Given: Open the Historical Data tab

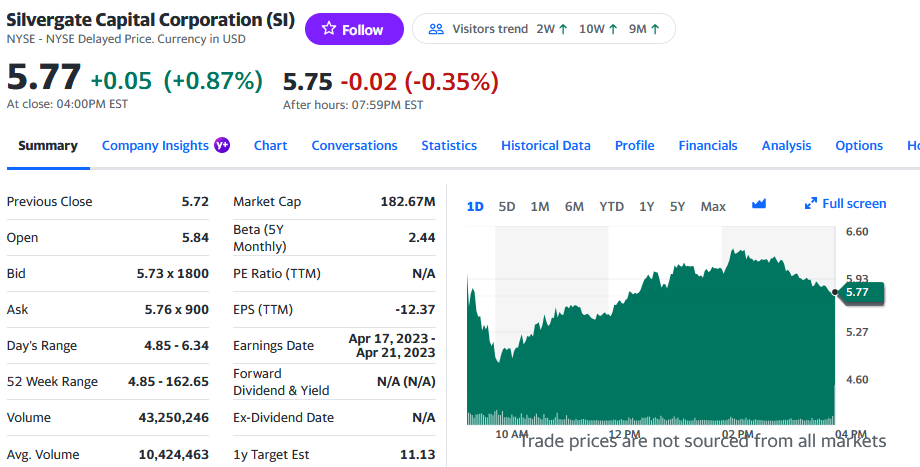Looking at the screenshot, I should [x=546, y=145].
